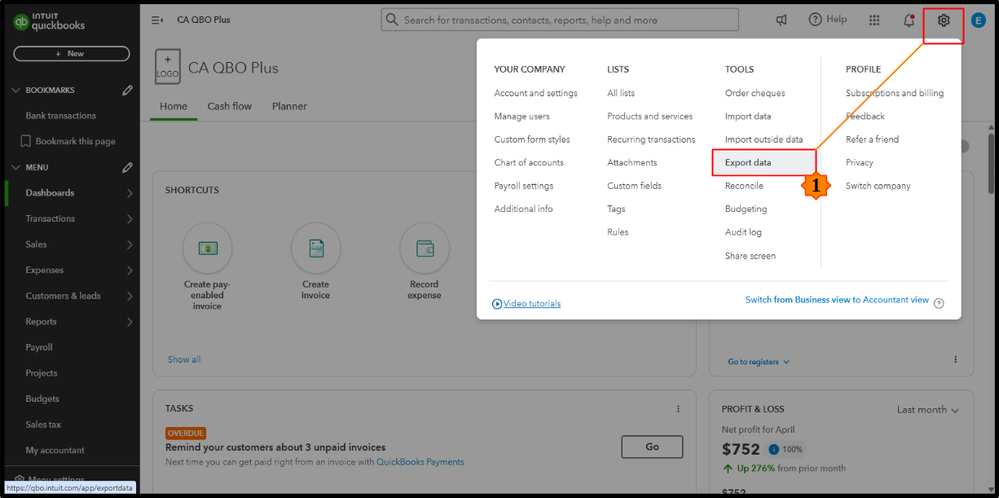The width and height of the screenshot is (999, 498).
Task: Click the + New button
Action: click(x=71, y=53)
